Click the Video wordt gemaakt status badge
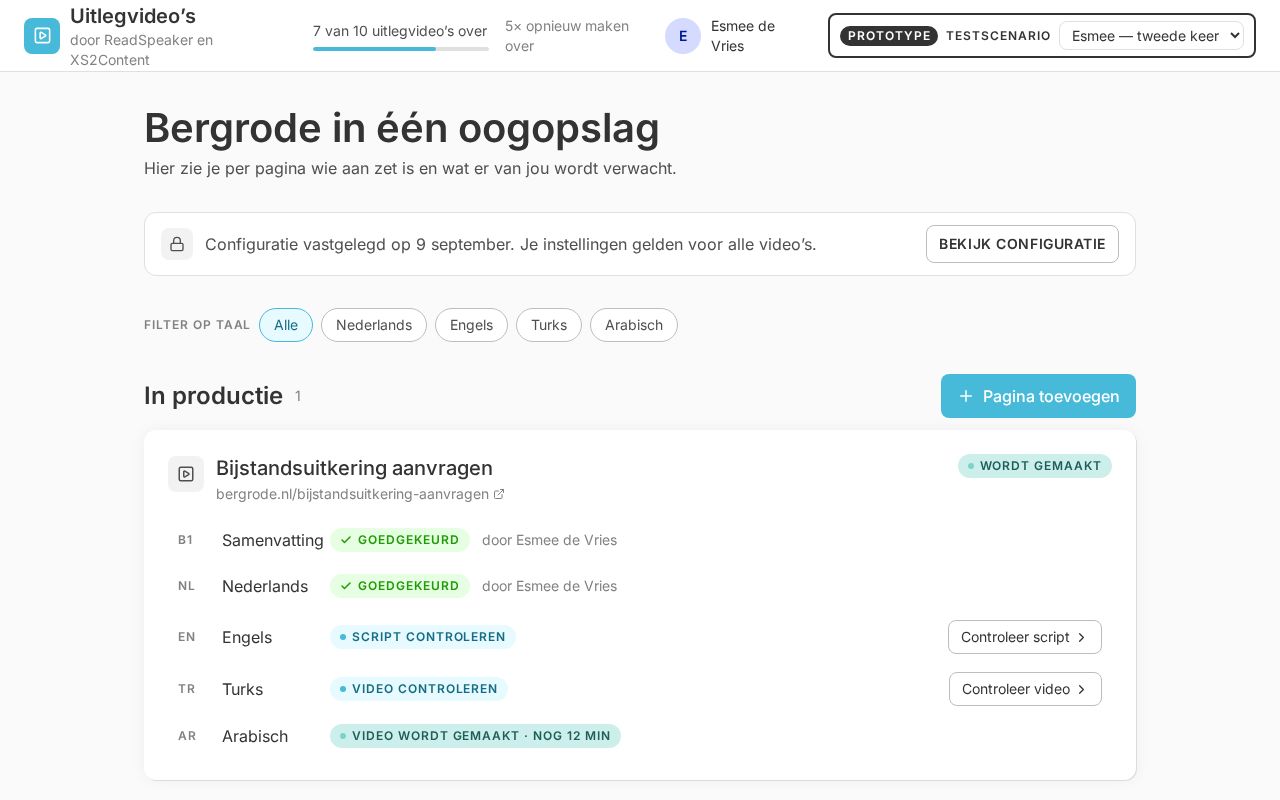The width and height of the screenshot is (1280, 800). 475,736
